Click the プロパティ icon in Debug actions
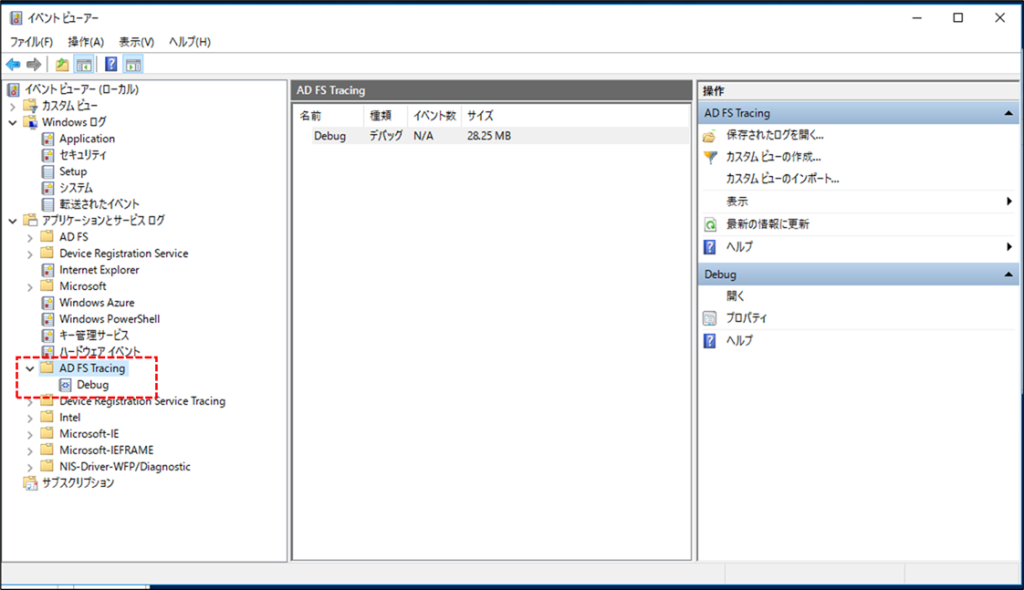Screen dimensions: 1024x590 (710, 318)
